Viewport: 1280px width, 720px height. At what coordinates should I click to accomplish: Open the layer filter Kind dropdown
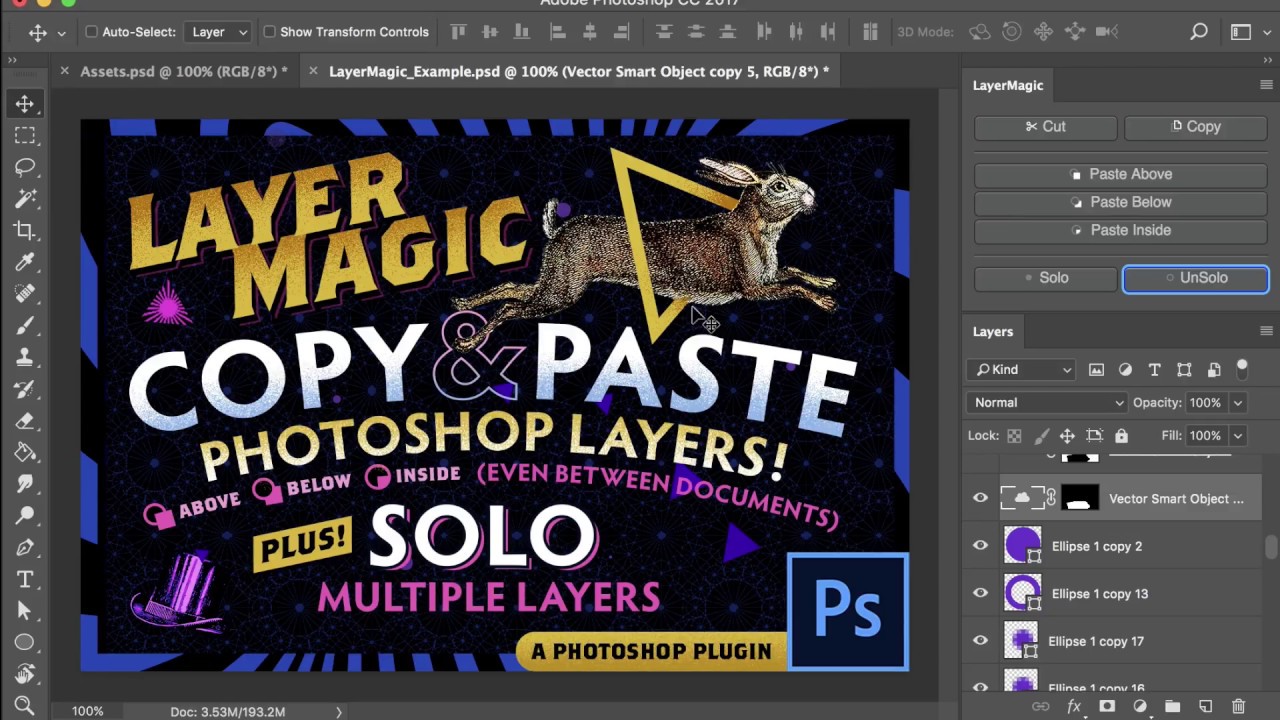coord(1021,370)
